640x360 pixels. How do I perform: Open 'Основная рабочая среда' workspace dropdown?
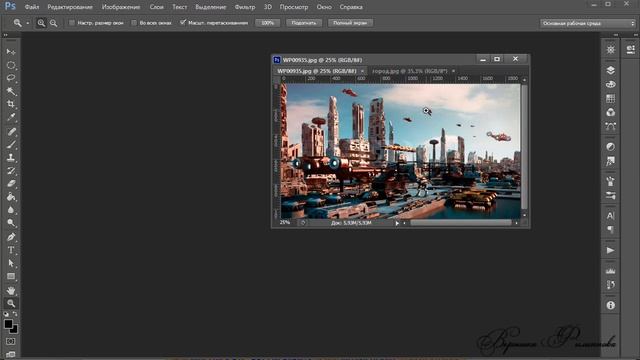[588, 23]
